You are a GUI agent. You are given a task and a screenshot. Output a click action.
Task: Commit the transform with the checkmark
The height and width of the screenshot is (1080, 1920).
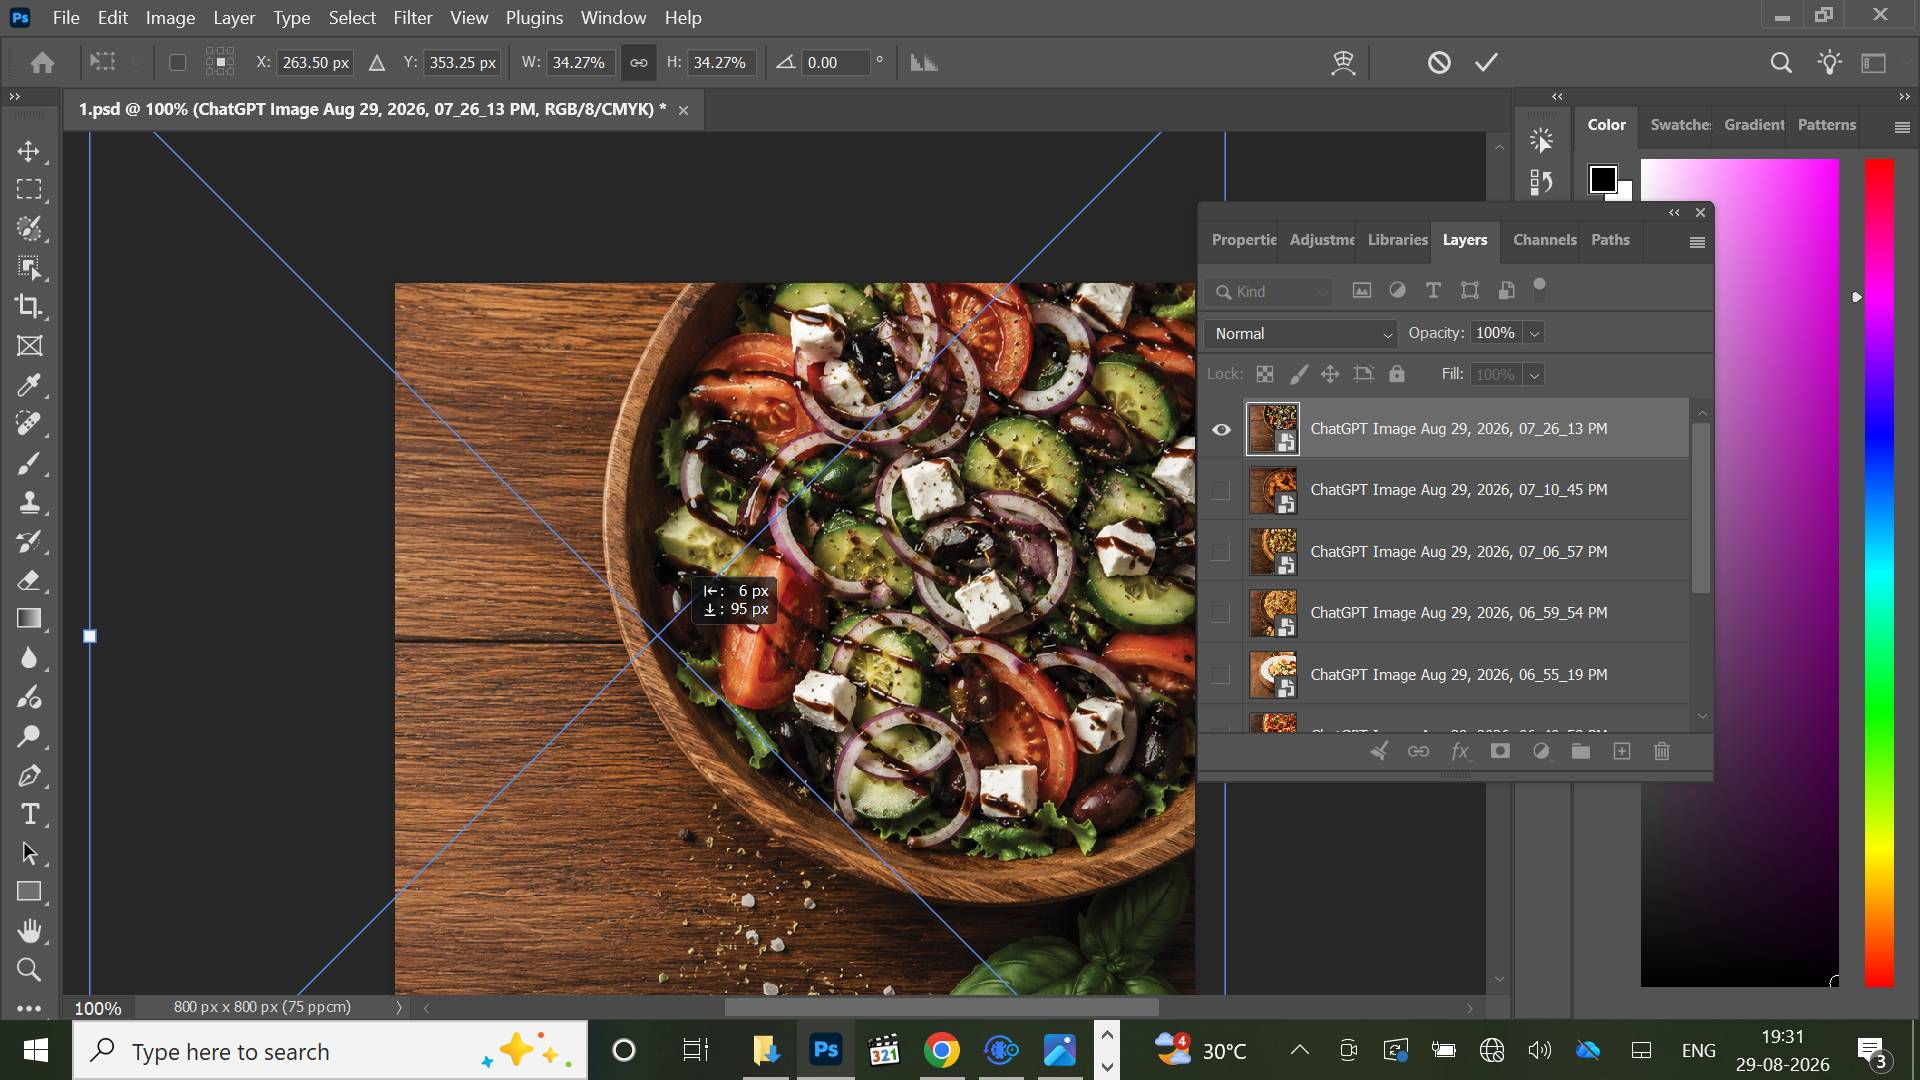click(1486, 62)
